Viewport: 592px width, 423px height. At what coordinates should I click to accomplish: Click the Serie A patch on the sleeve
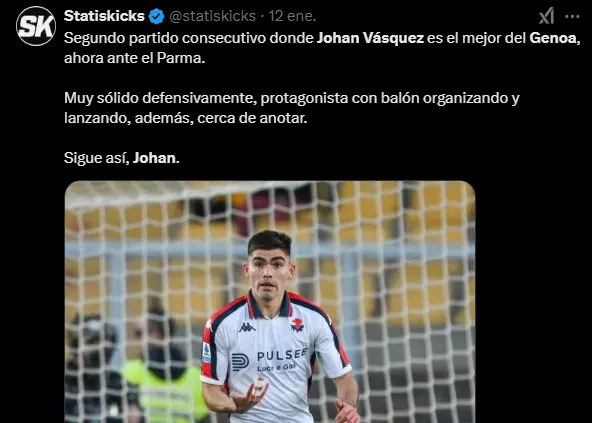point(206,353)
